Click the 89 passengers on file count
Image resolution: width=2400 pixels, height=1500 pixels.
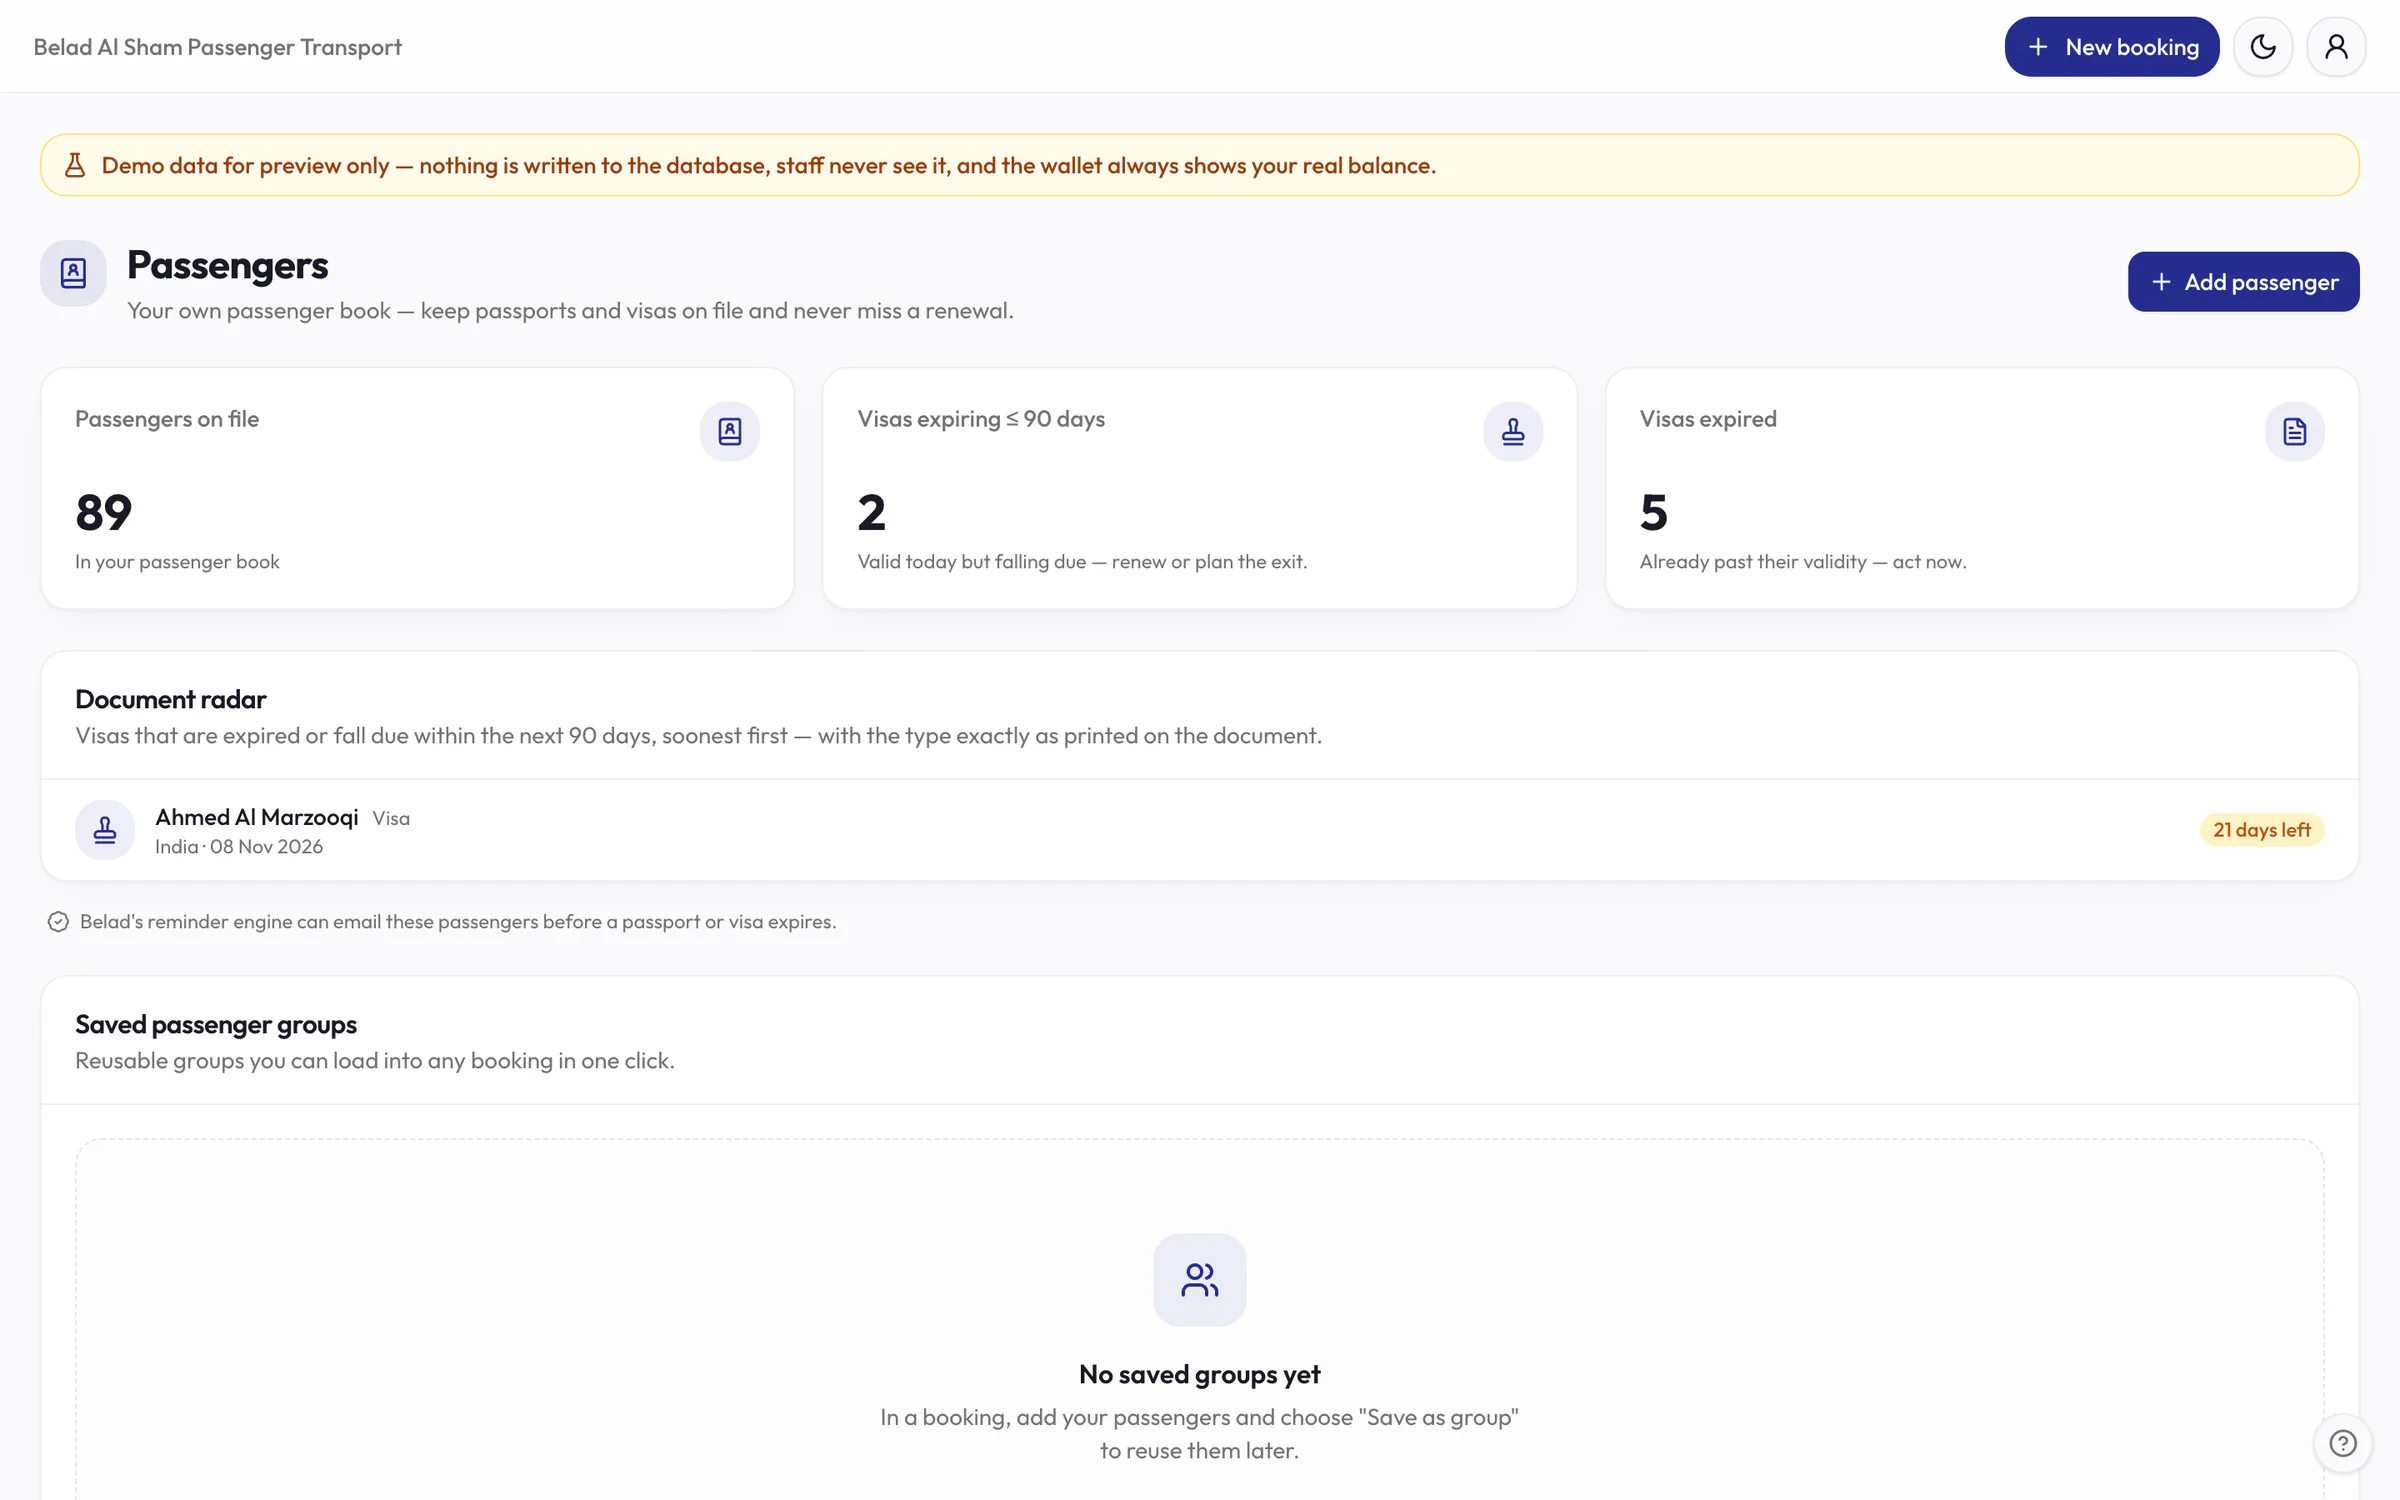(103, 513)
